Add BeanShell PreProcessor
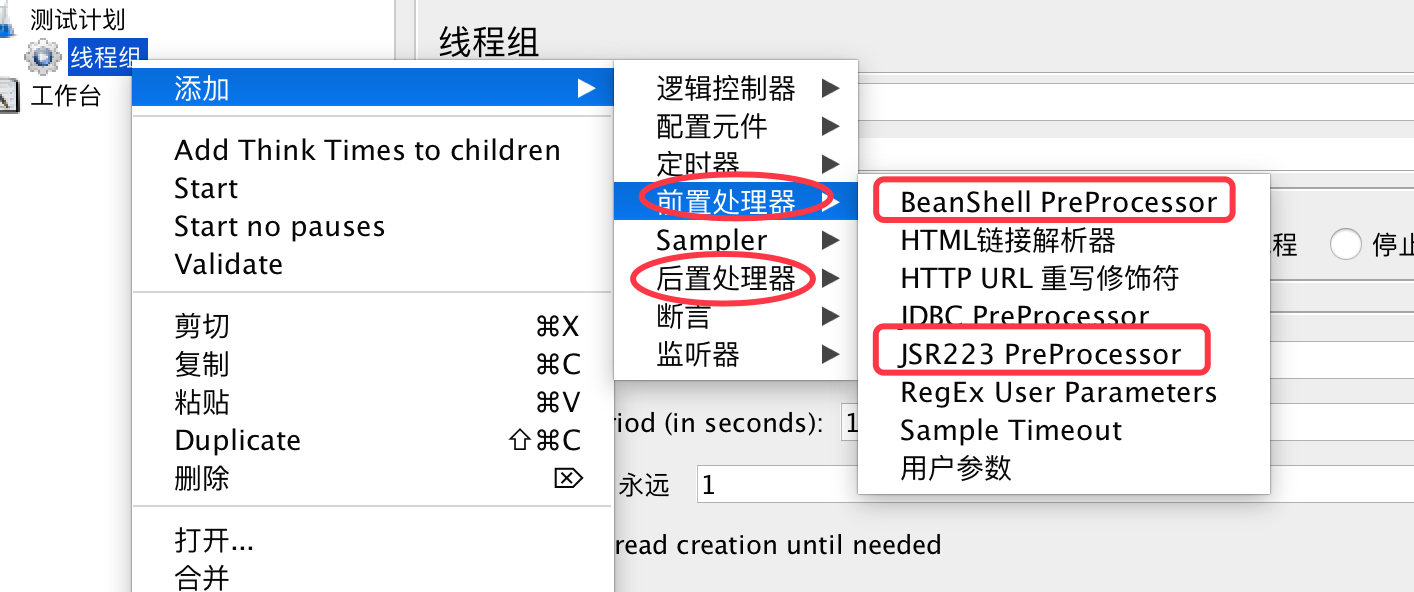The image size is (1414, 592). 1064,202
